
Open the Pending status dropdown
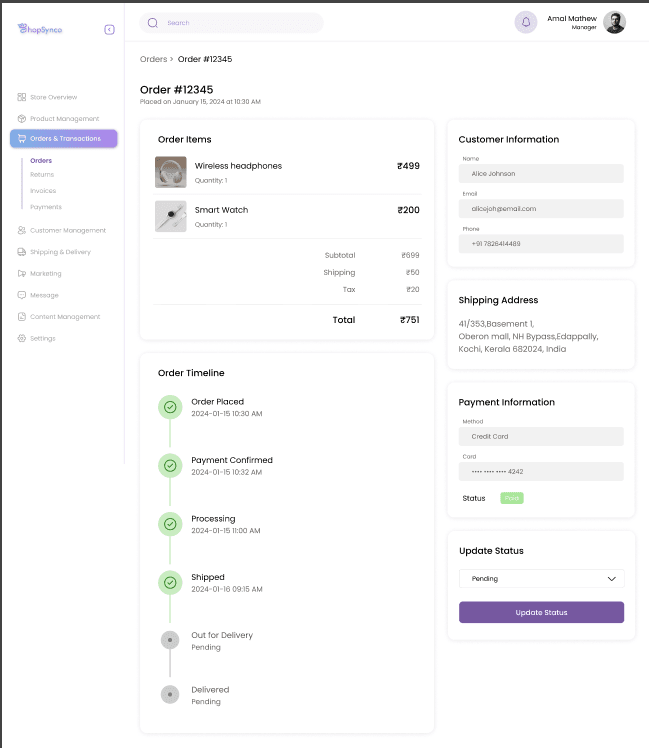pyautogui.click(x=541, y=579)
